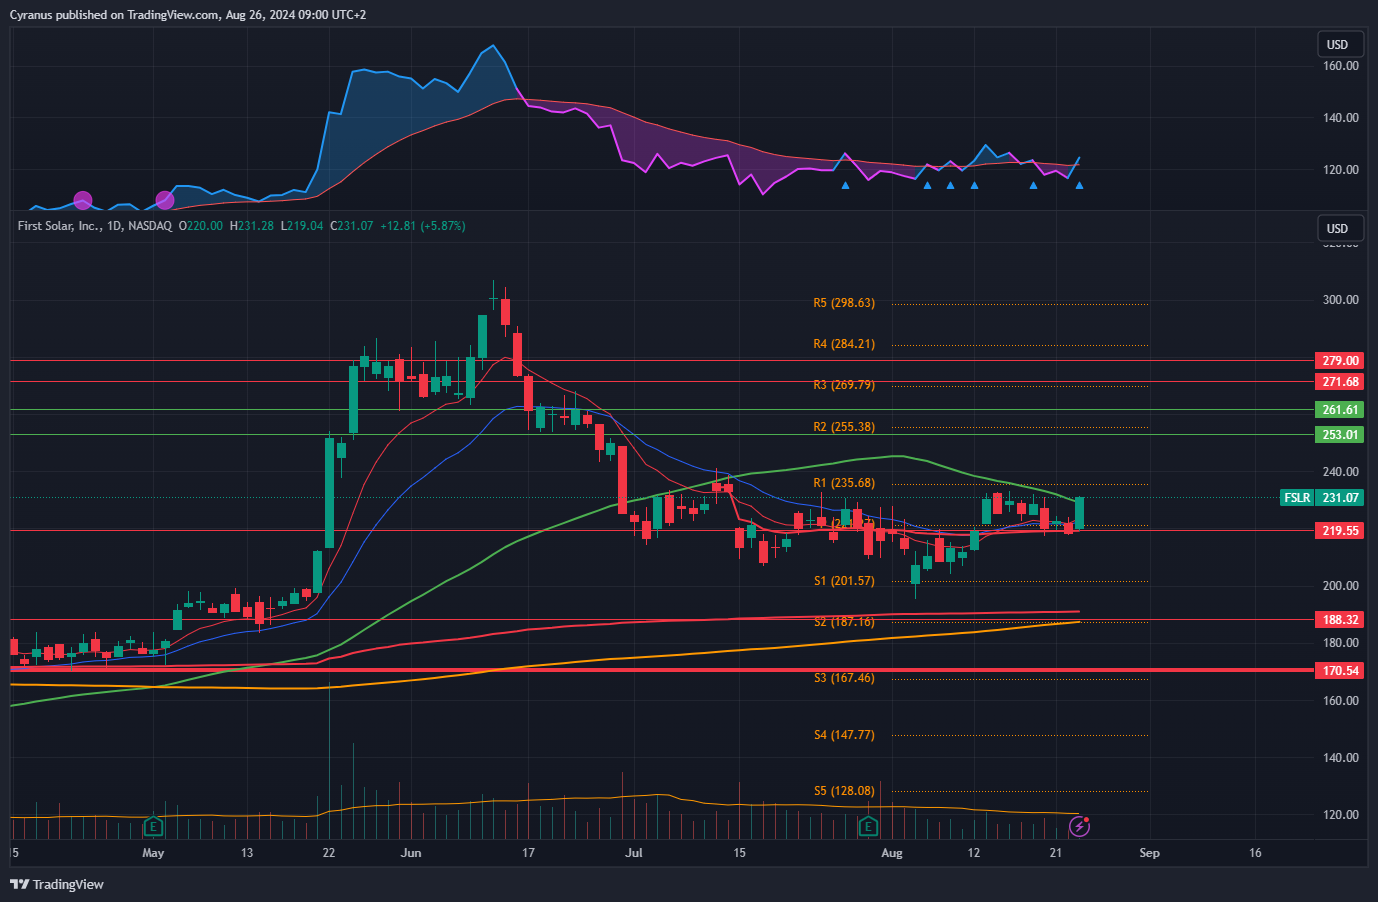Click the 253.01 green price label
This screenshot has height=902, width=1378.
click(x=1341, y=434)
